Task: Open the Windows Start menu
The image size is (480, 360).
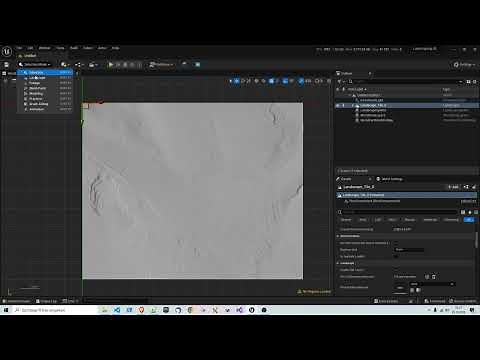Action: point(6,310)
